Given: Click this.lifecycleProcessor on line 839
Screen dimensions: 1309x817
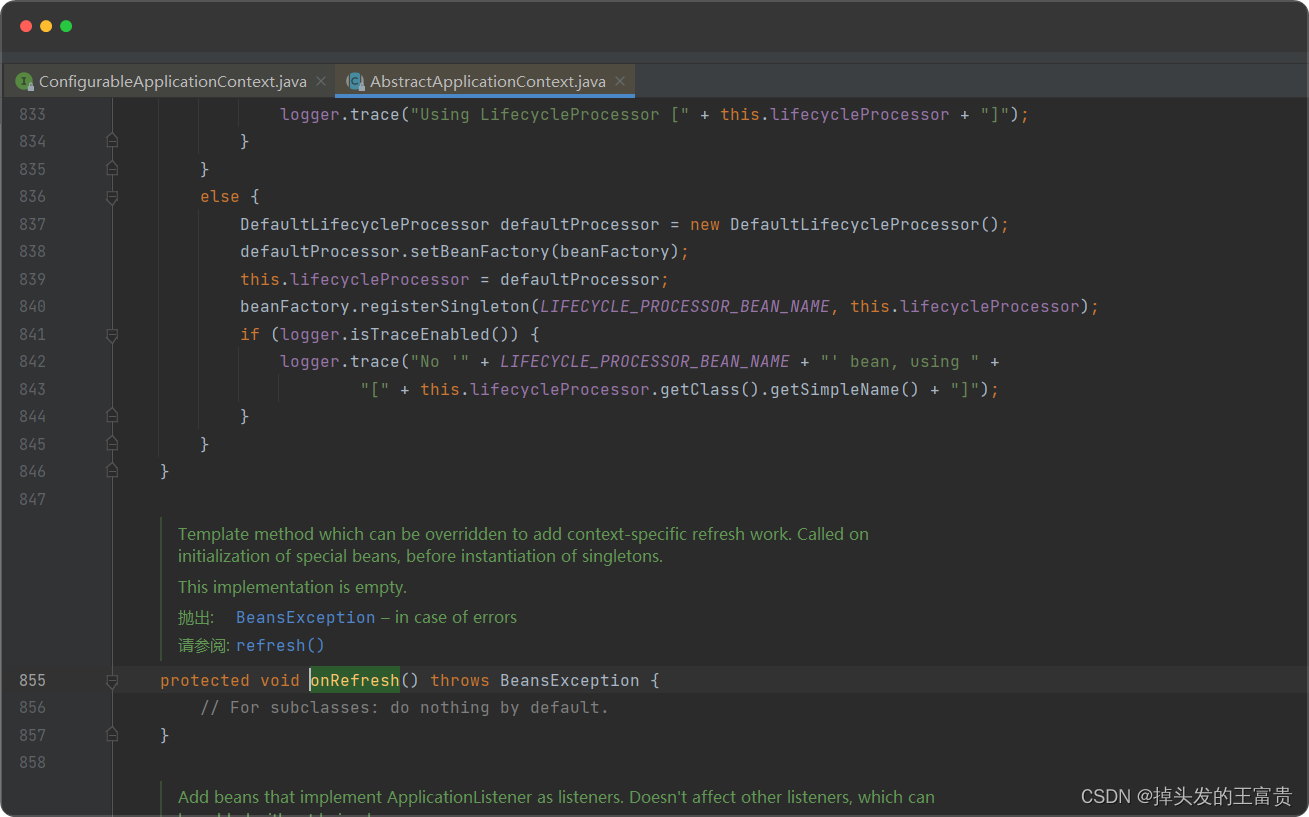Looking at the screenshot, I should point(355,279).
